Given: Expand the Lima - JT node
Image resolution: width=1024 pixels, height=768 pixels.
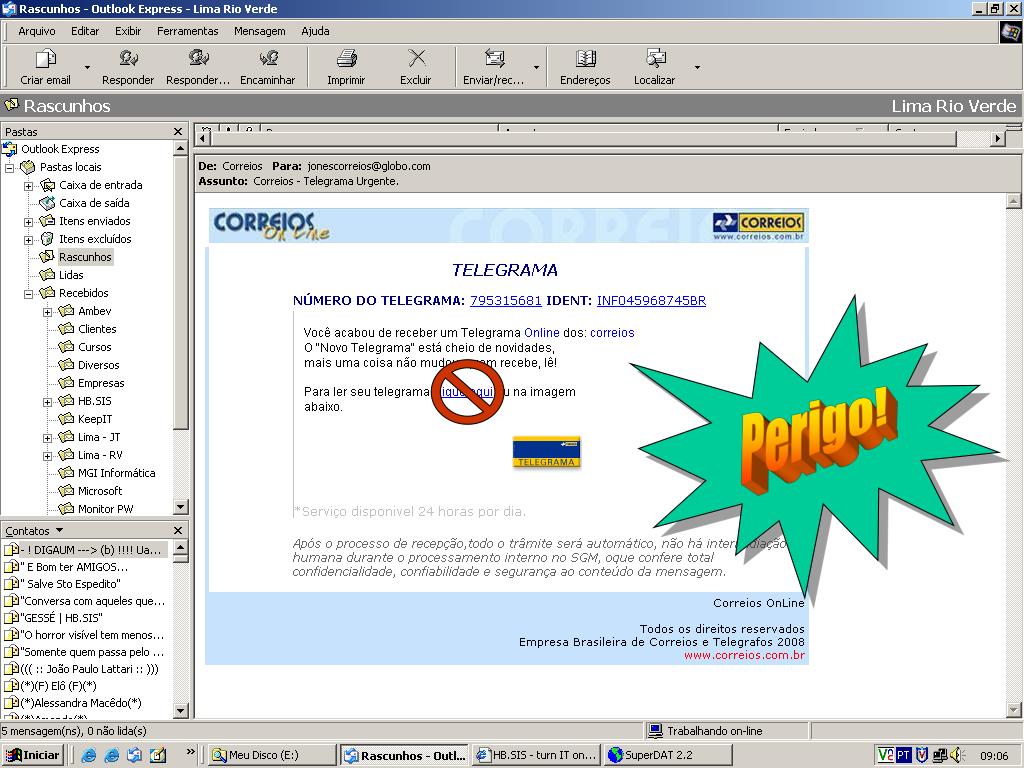Looking at the screenshot, I should (x=48, y=438).
